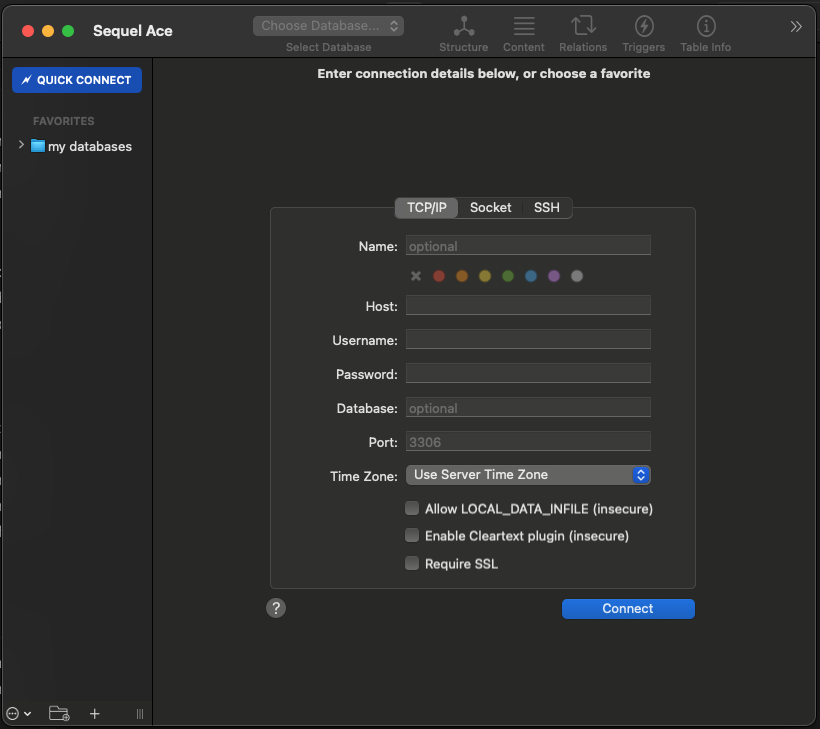This screenshot has height=729, width=820.
Task: Choose the orange connection color
Action: pos(462,276)
